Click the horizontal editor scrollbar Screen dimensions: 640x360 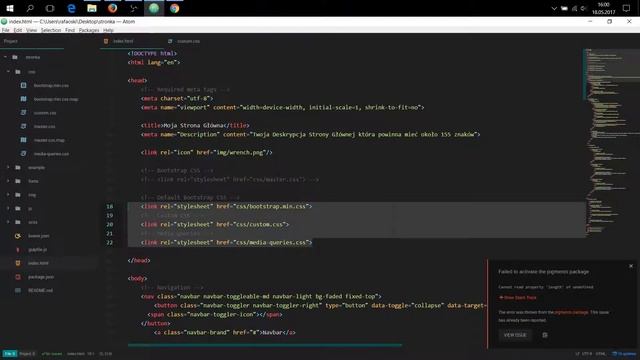(265, 345)
